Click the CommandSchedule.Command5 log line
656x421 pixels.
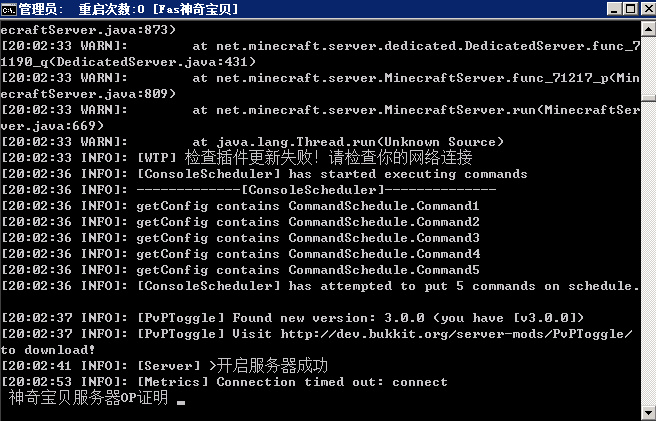tap(240, 270)
